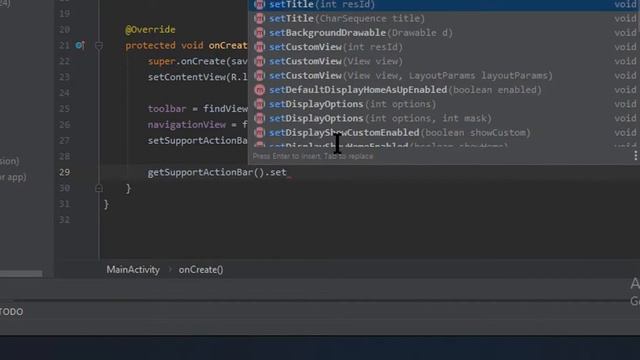This screenshot has height=360, width=640.
Task: Select setDisplayOptions(int options) suggestion
Action: coord(444,104)
